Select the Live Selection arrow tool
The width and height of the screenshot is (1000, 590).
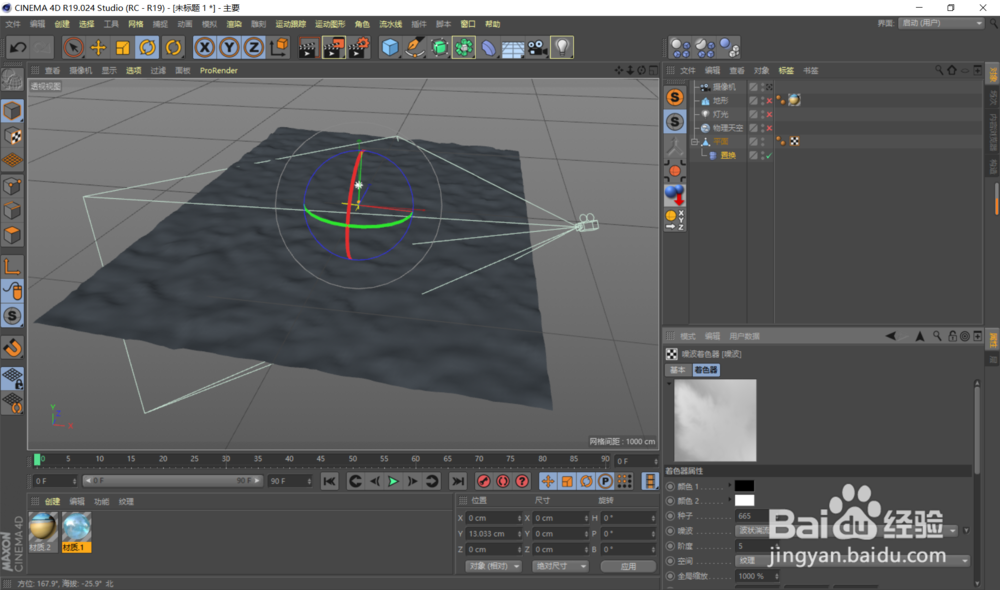73,47
